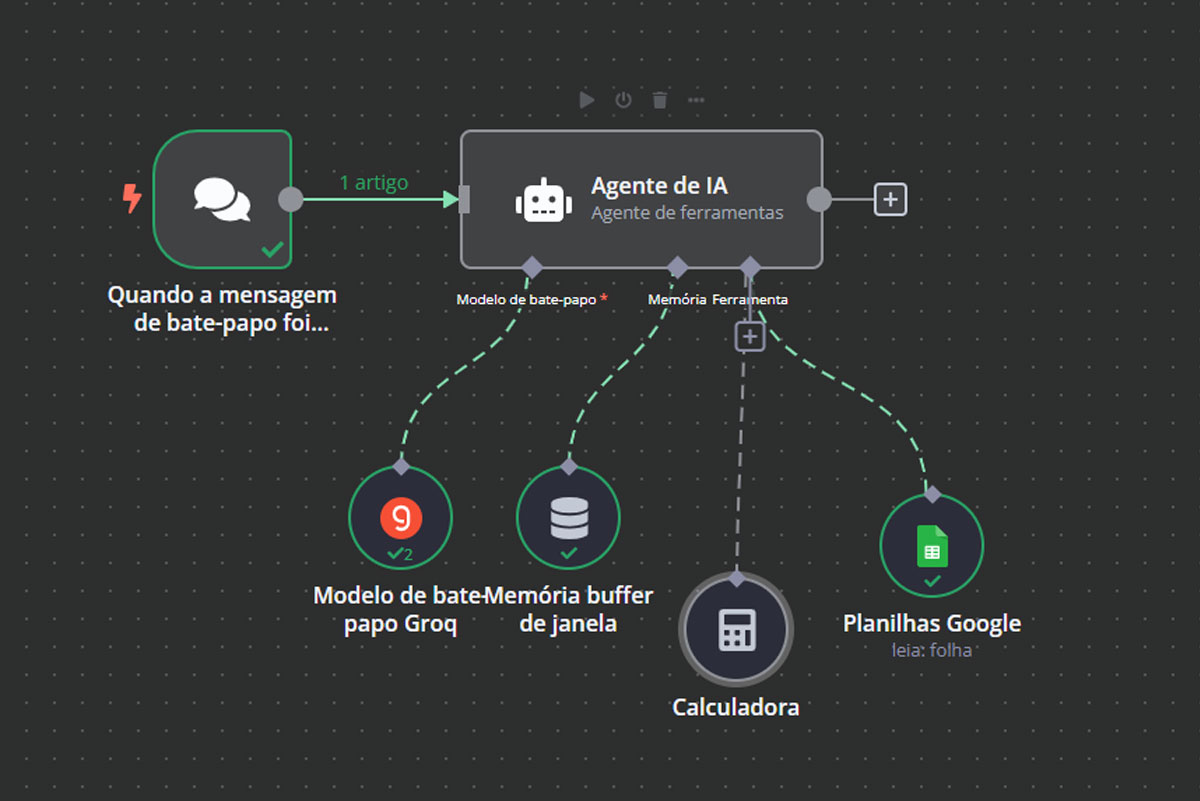1200x801 pixels.
Task: Click the chat trigger node icon
Action: pyautogui.click(x=222, y=199)
